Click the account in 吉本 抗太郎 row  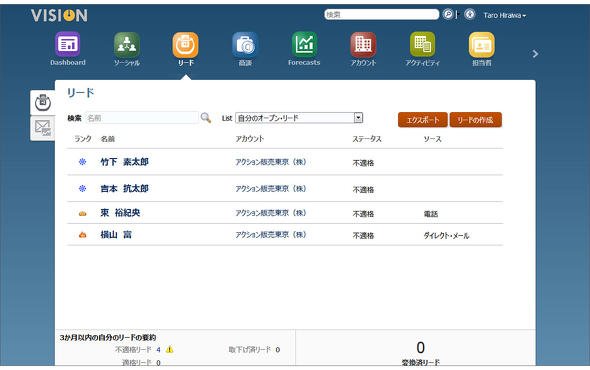[271, 189]
